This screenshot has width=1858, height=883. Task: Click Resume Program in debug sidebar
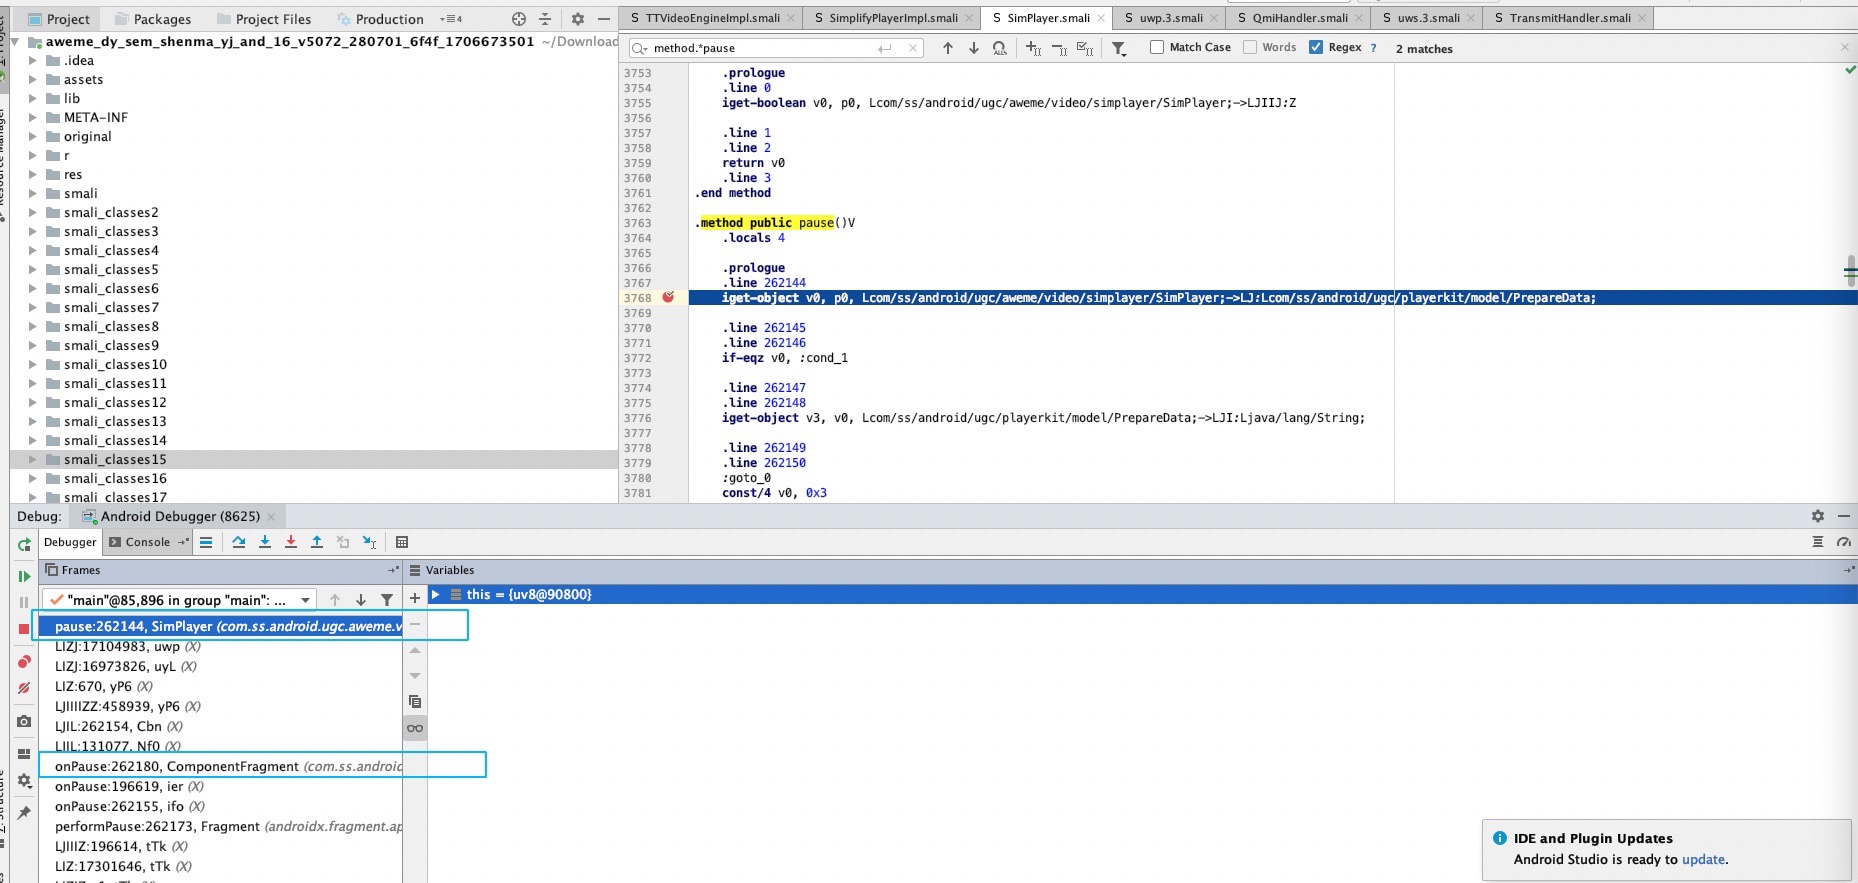click(24, 576)
